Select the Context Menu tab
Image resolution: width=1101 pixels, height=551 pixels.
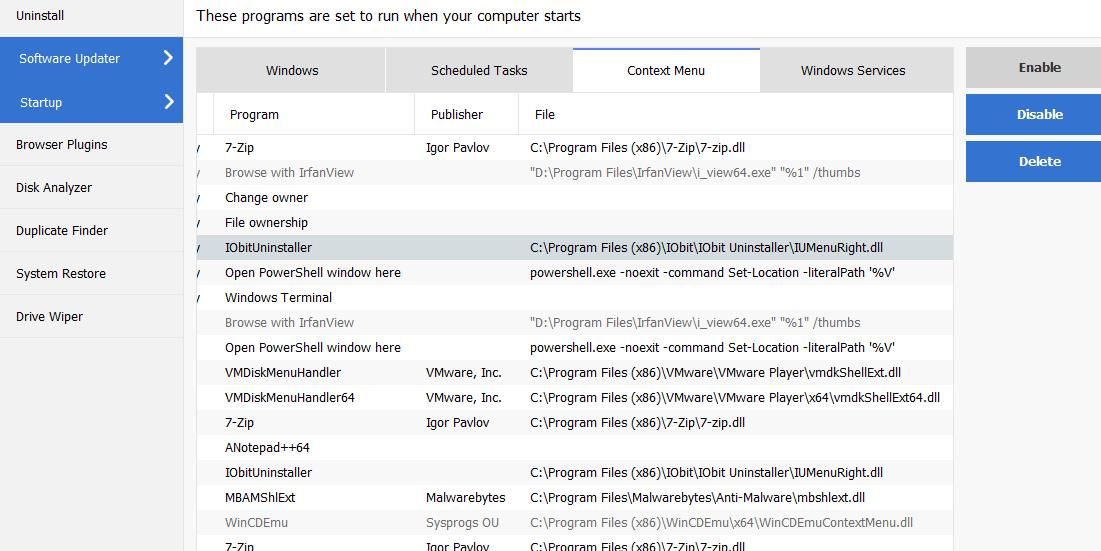(x=666, y=70)
